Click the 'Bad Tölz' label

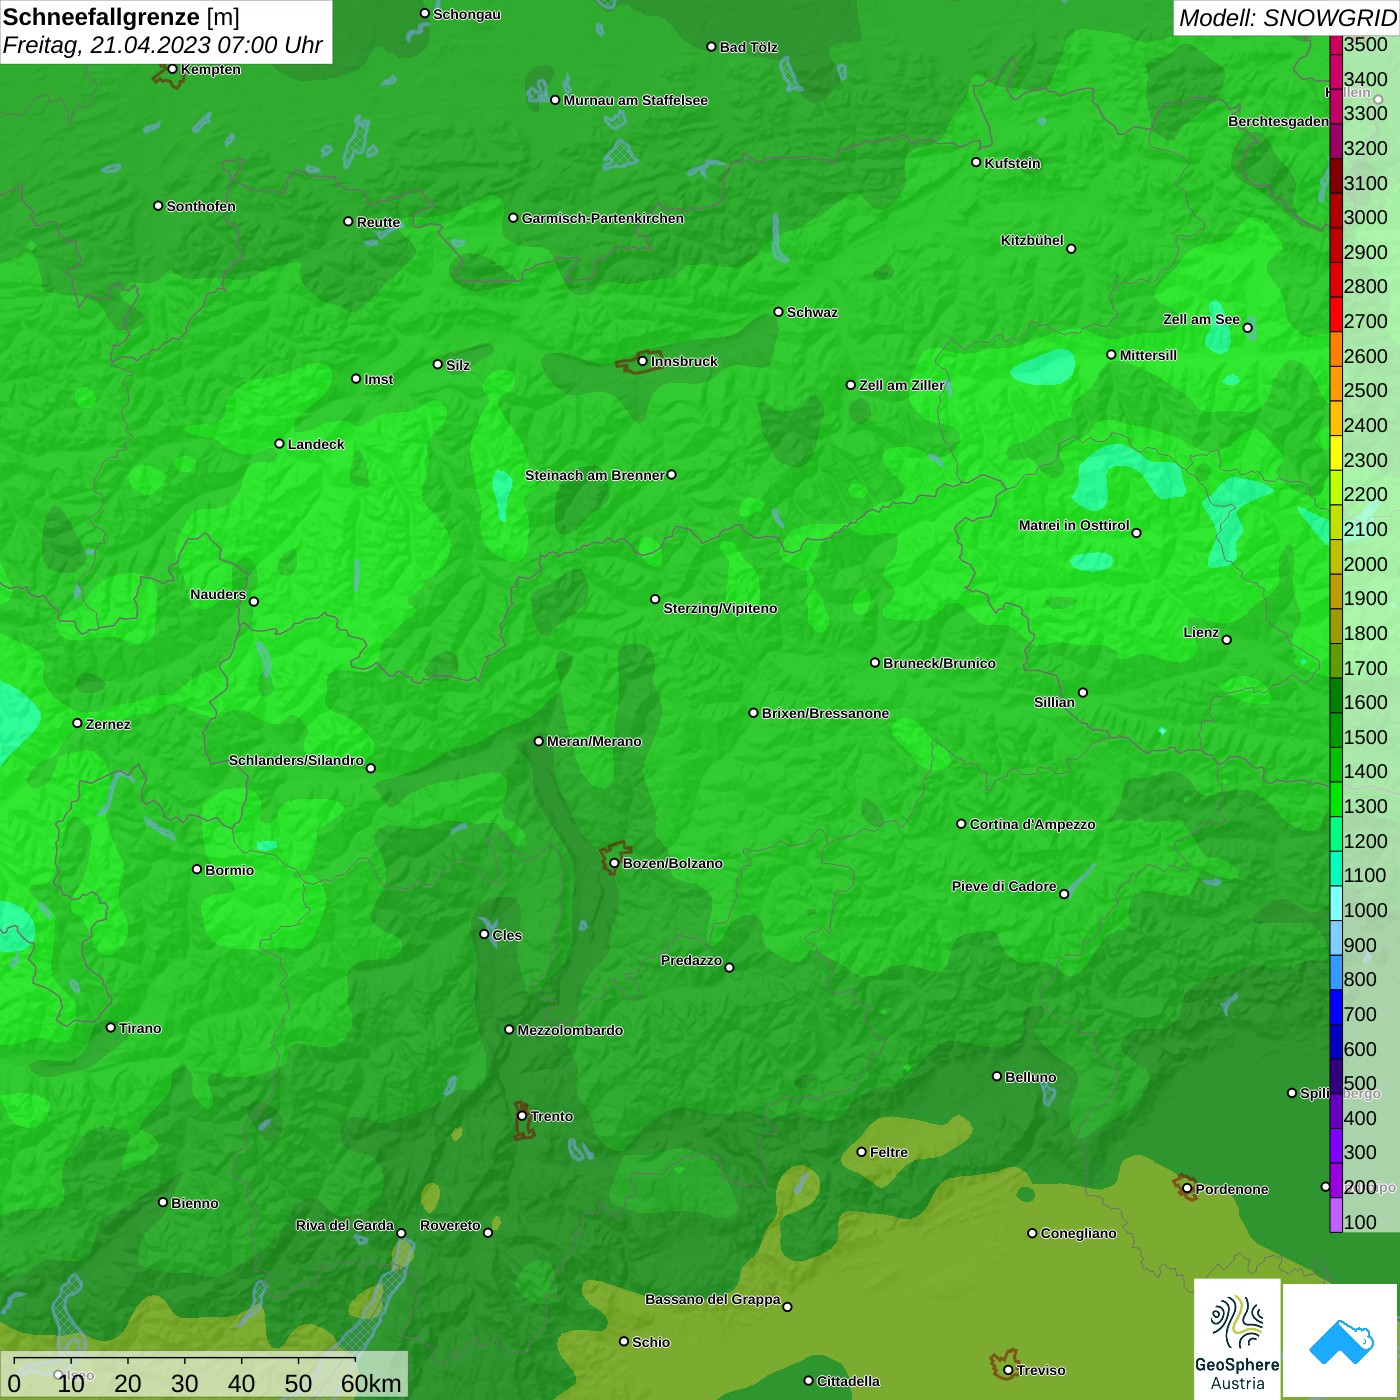pos(749,47)
